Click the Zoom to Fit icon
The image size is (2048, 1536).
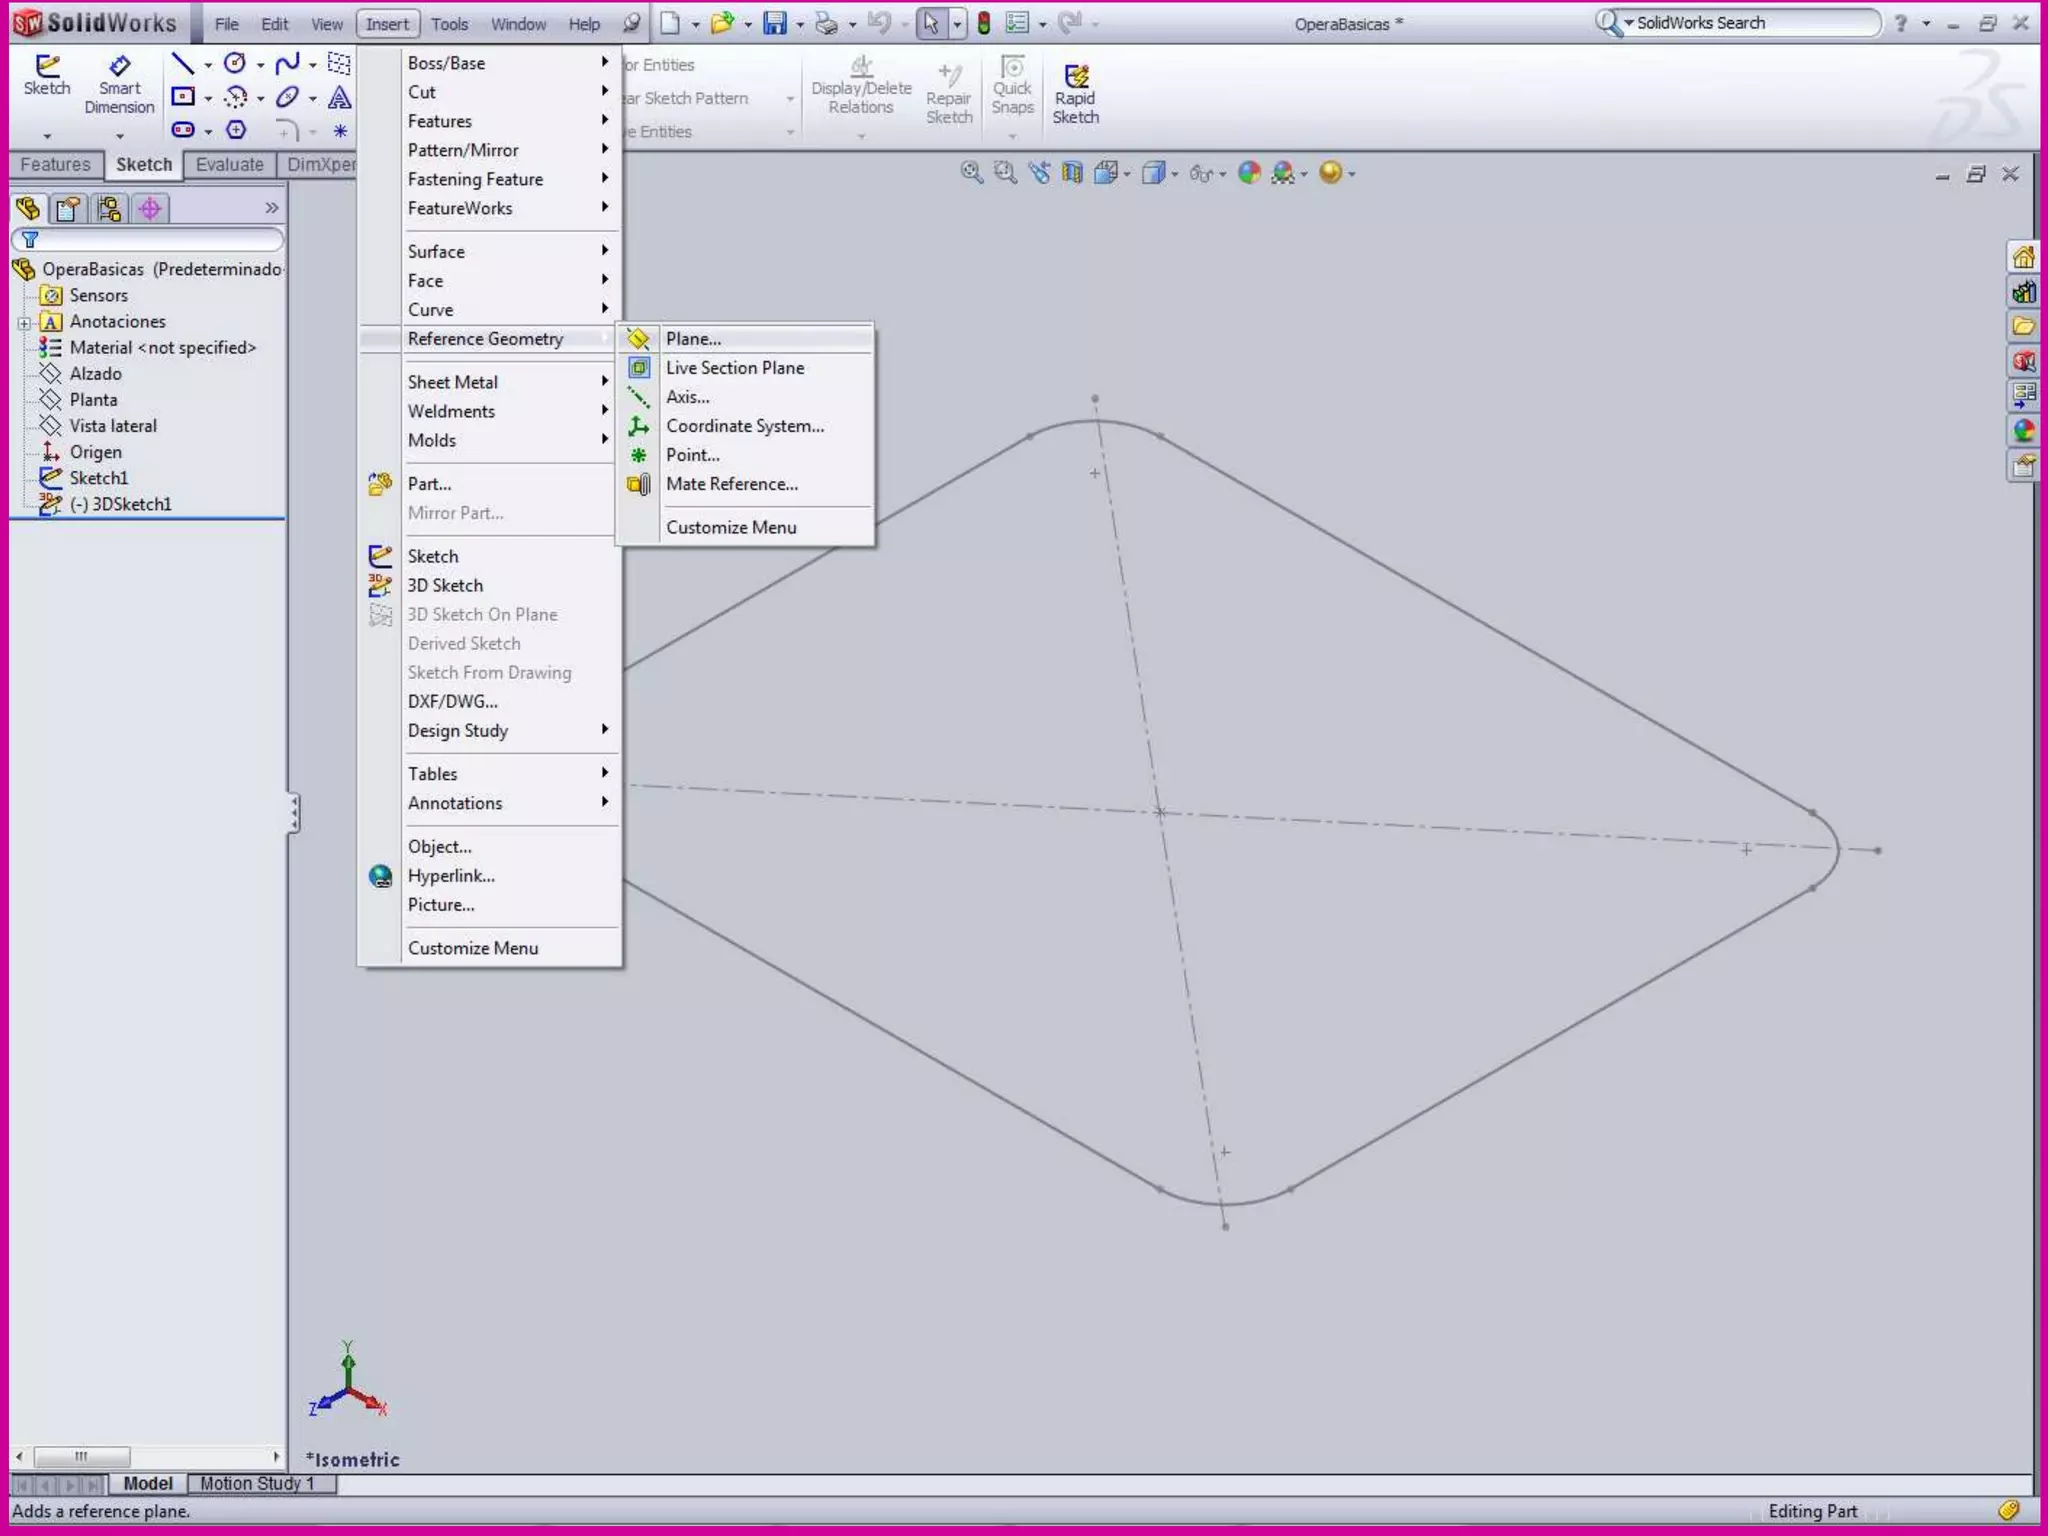click(970, 173)
